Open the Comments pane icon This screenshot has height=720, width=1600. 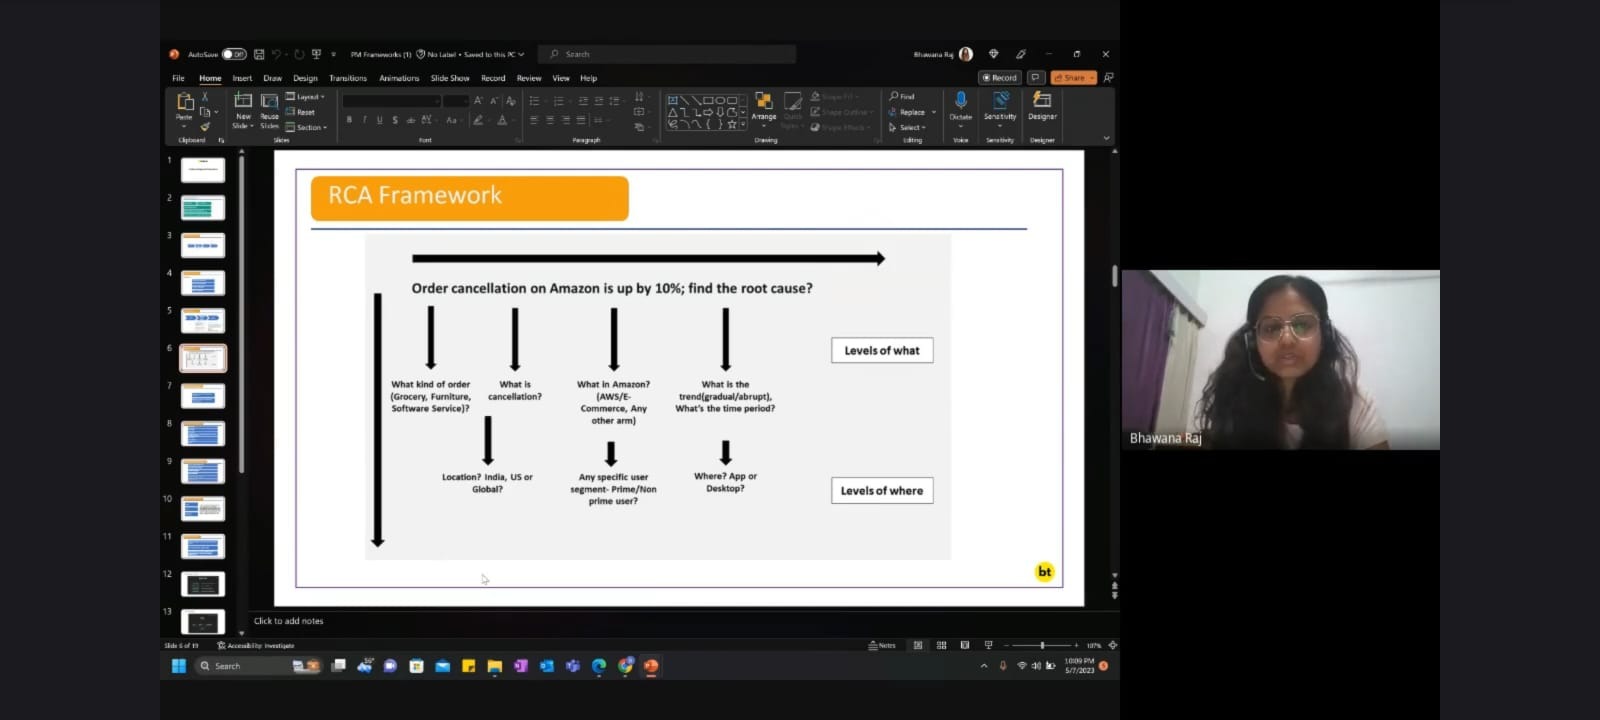(x=1036, y=78)
